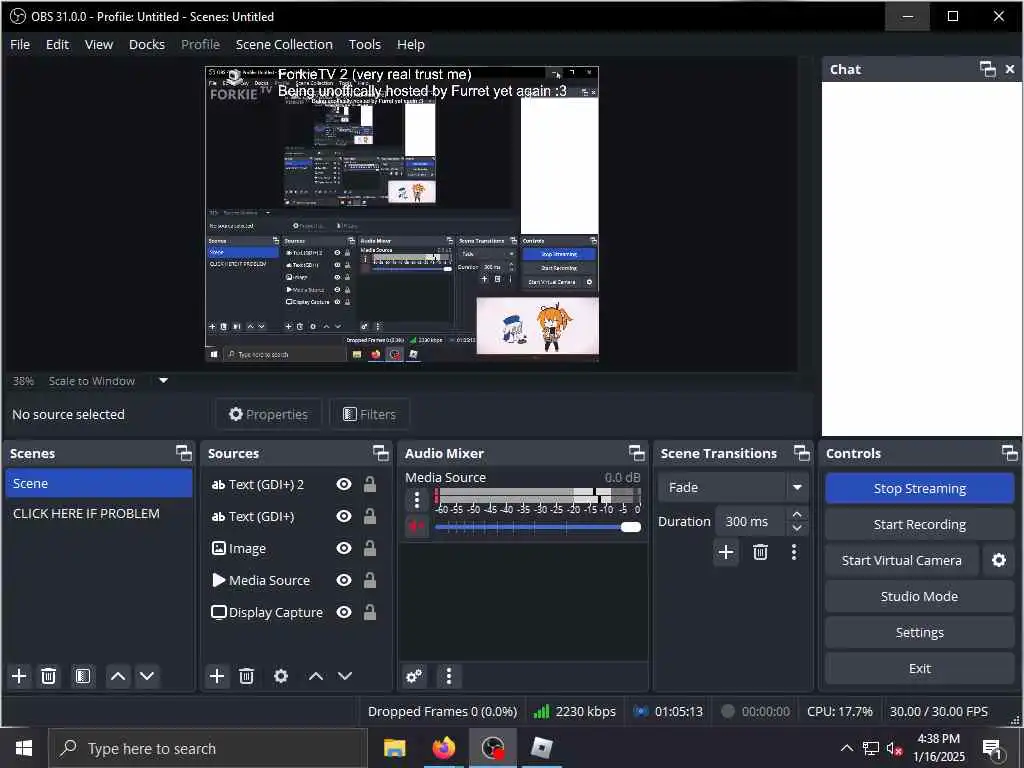Screen dimensions: 1024x768
Task: Undock the Audio Mixer panel
Action: click(637, 453)
